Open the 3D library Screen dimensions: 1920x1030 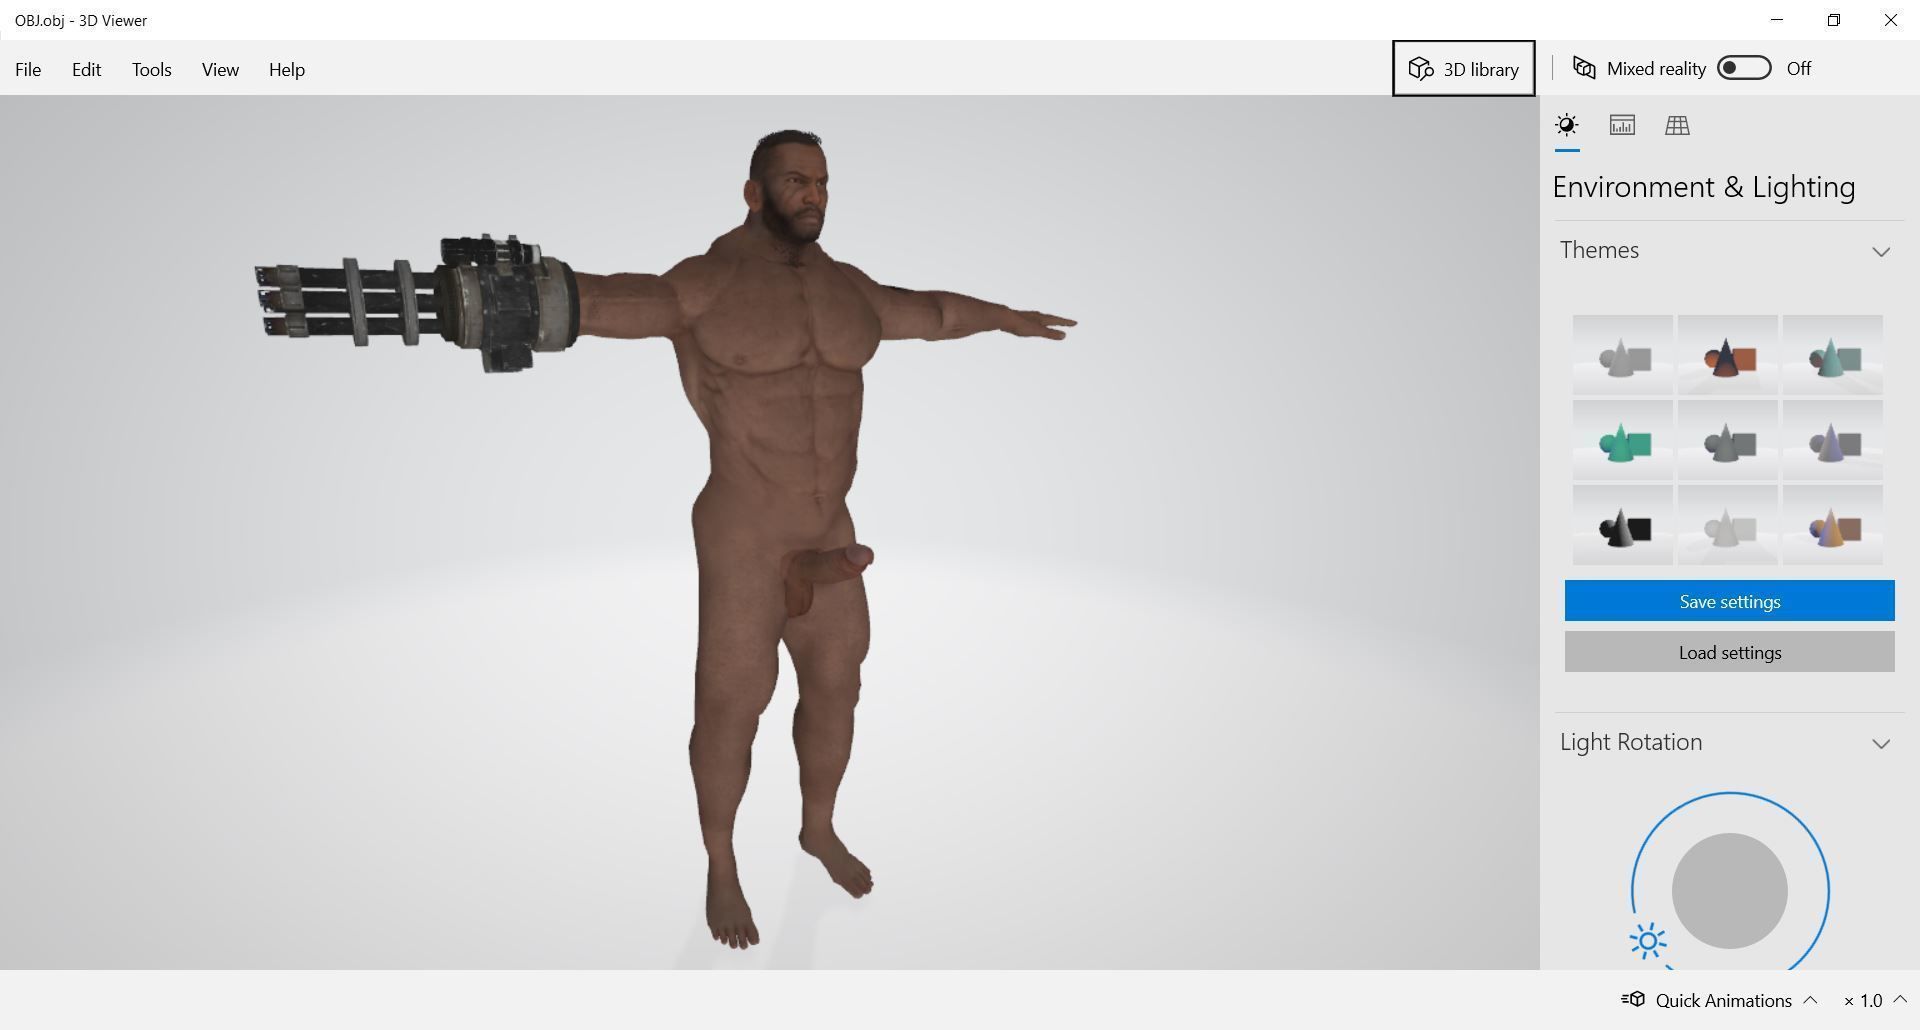(1463, 68)
